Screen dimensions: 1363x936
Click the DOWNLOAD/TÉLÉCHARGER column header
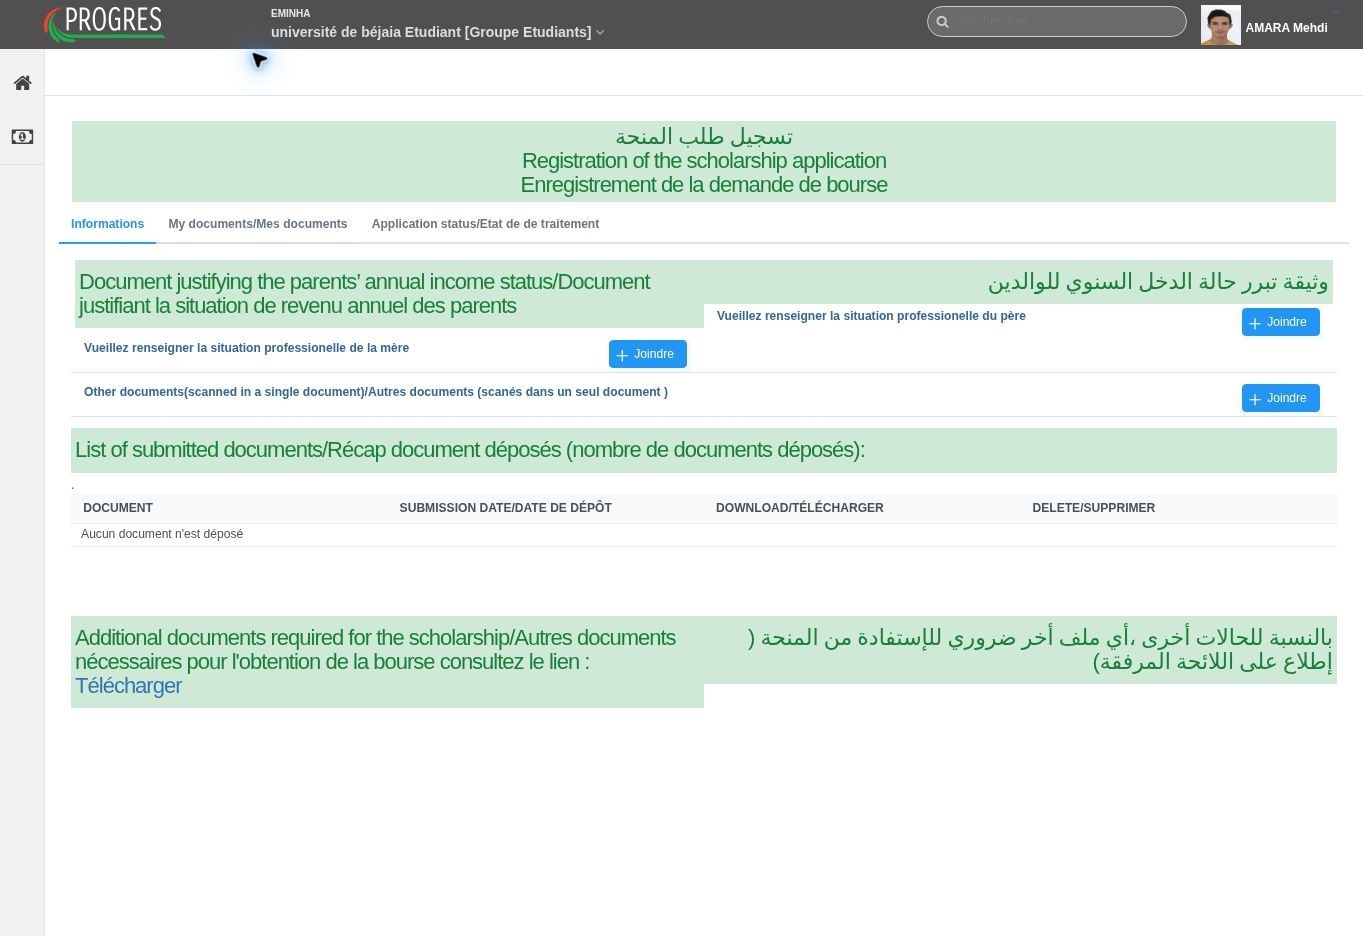click(799, 508)
